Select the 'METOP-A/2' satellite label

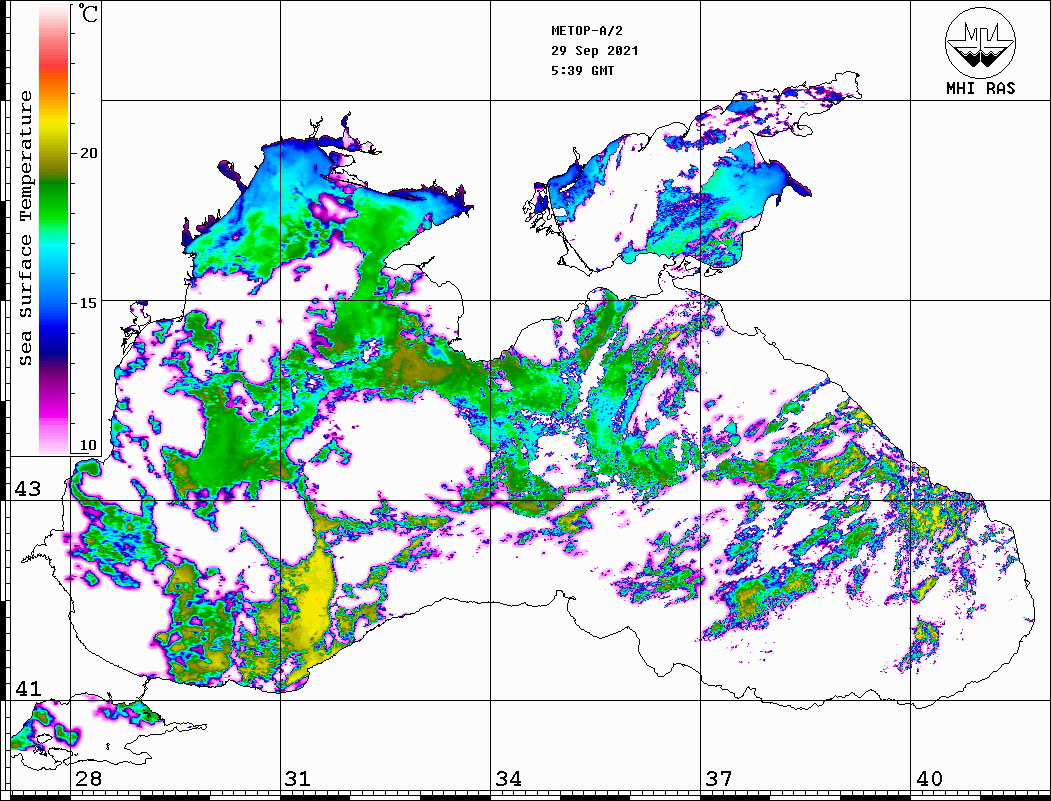pos(587,31)
